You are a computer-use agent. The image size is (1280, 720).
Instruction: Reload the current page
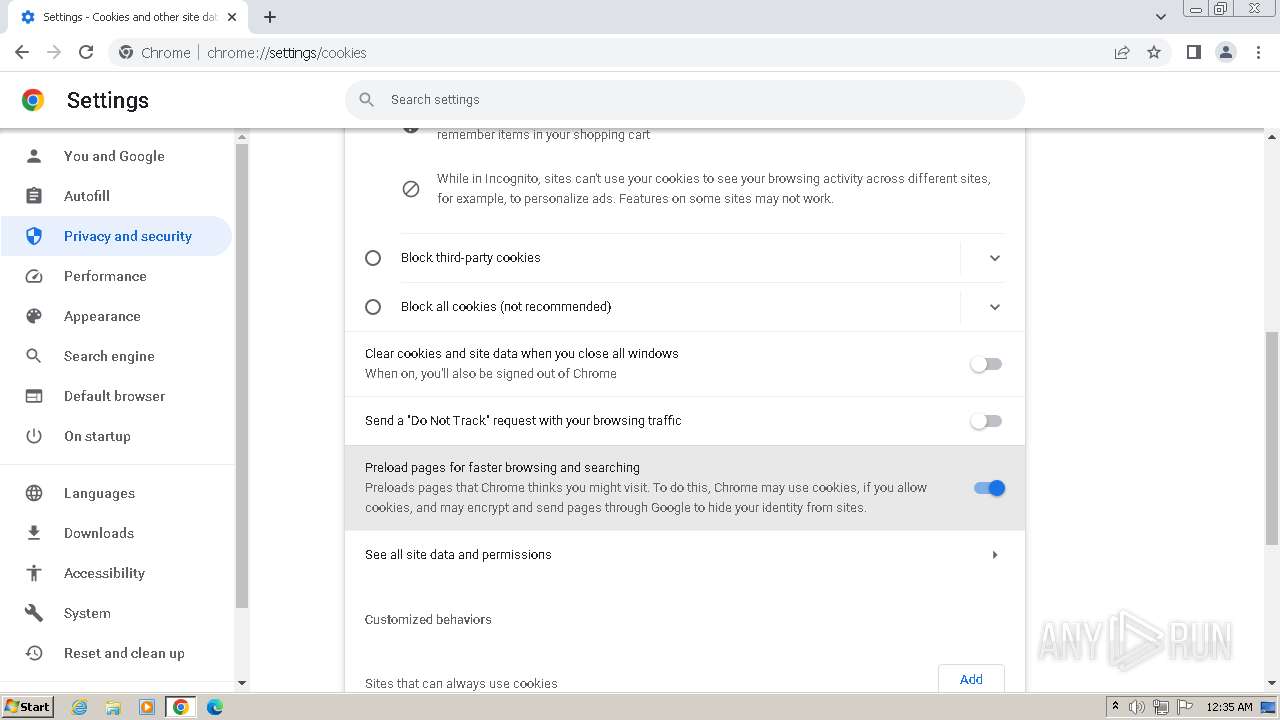[x=86, y=52]
